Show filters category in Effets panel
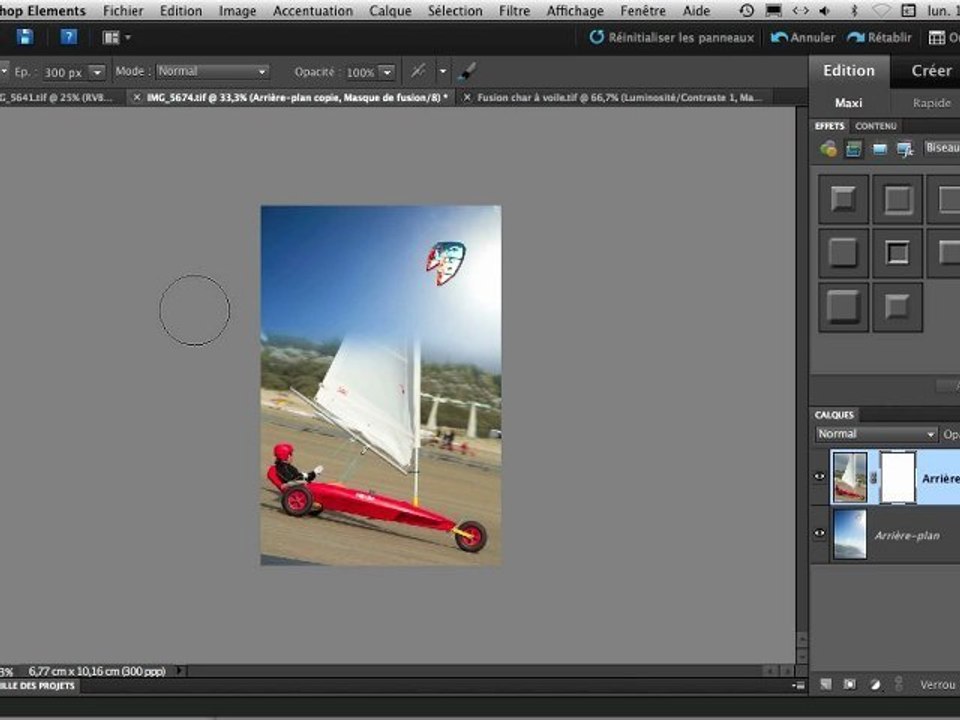Image resolution: width=960 pixels, height=720 pixels. (828, 149)
